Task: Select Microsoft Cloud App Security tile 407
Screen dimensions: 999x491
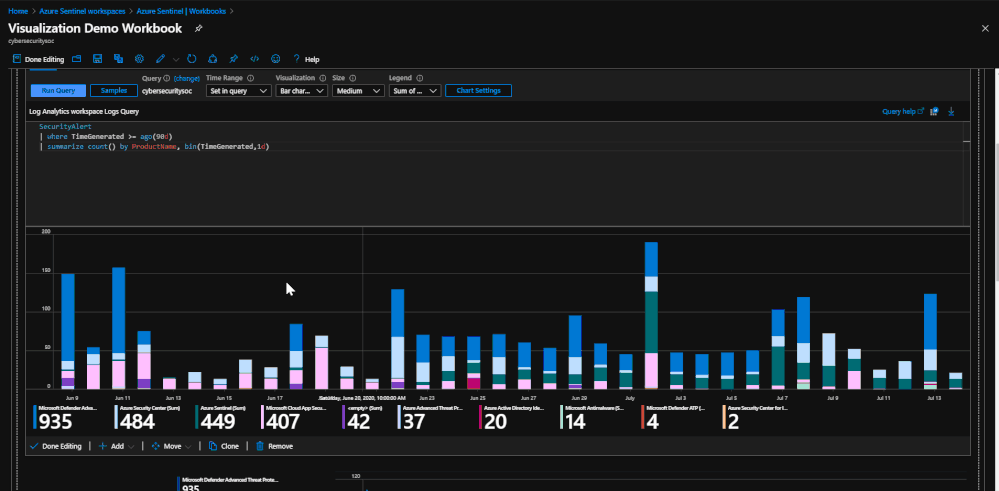Action: coord(293,416)
